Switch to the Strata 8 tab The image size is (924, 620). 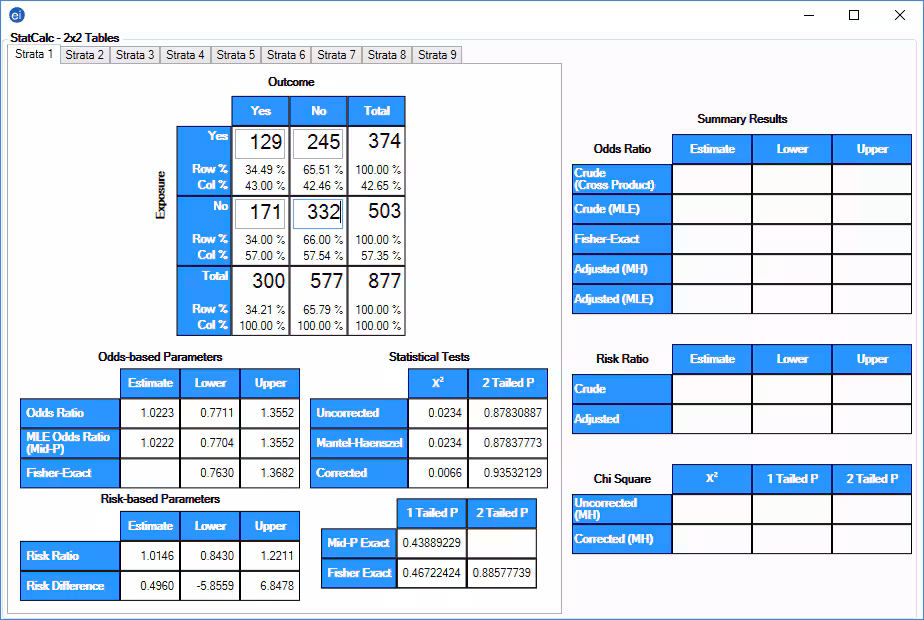387,55
